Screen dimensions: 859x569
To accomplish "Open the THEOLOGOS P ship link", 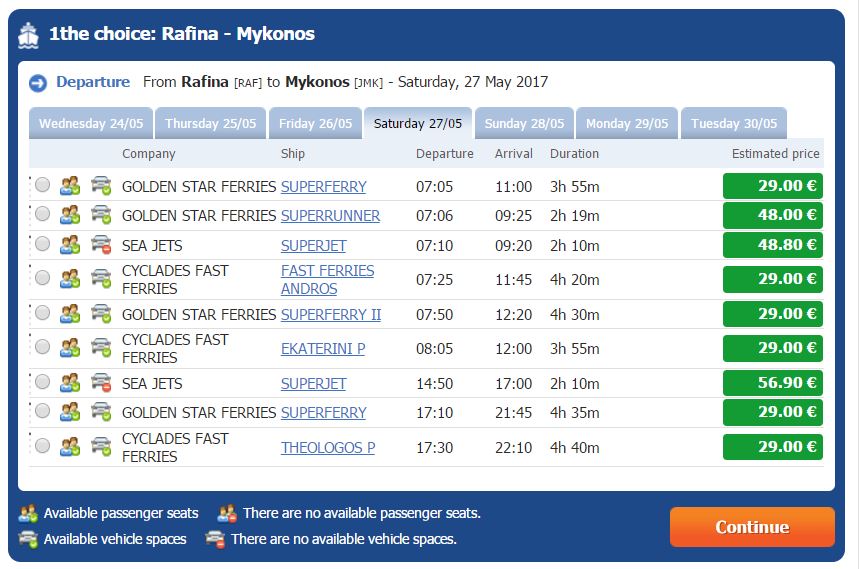I will (328, 447).
